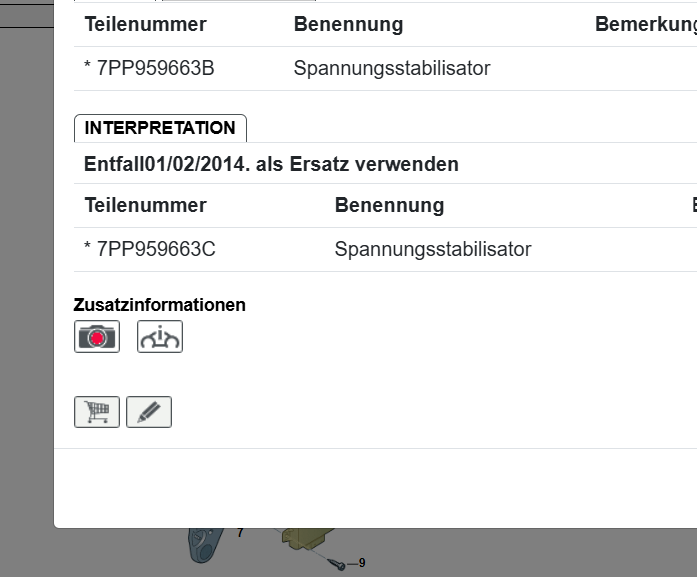This screenshot has height=577, width=697.
Task: Click Spannungsstabilisator in the 7PP959663B row
Action: (x=392, y=69)
